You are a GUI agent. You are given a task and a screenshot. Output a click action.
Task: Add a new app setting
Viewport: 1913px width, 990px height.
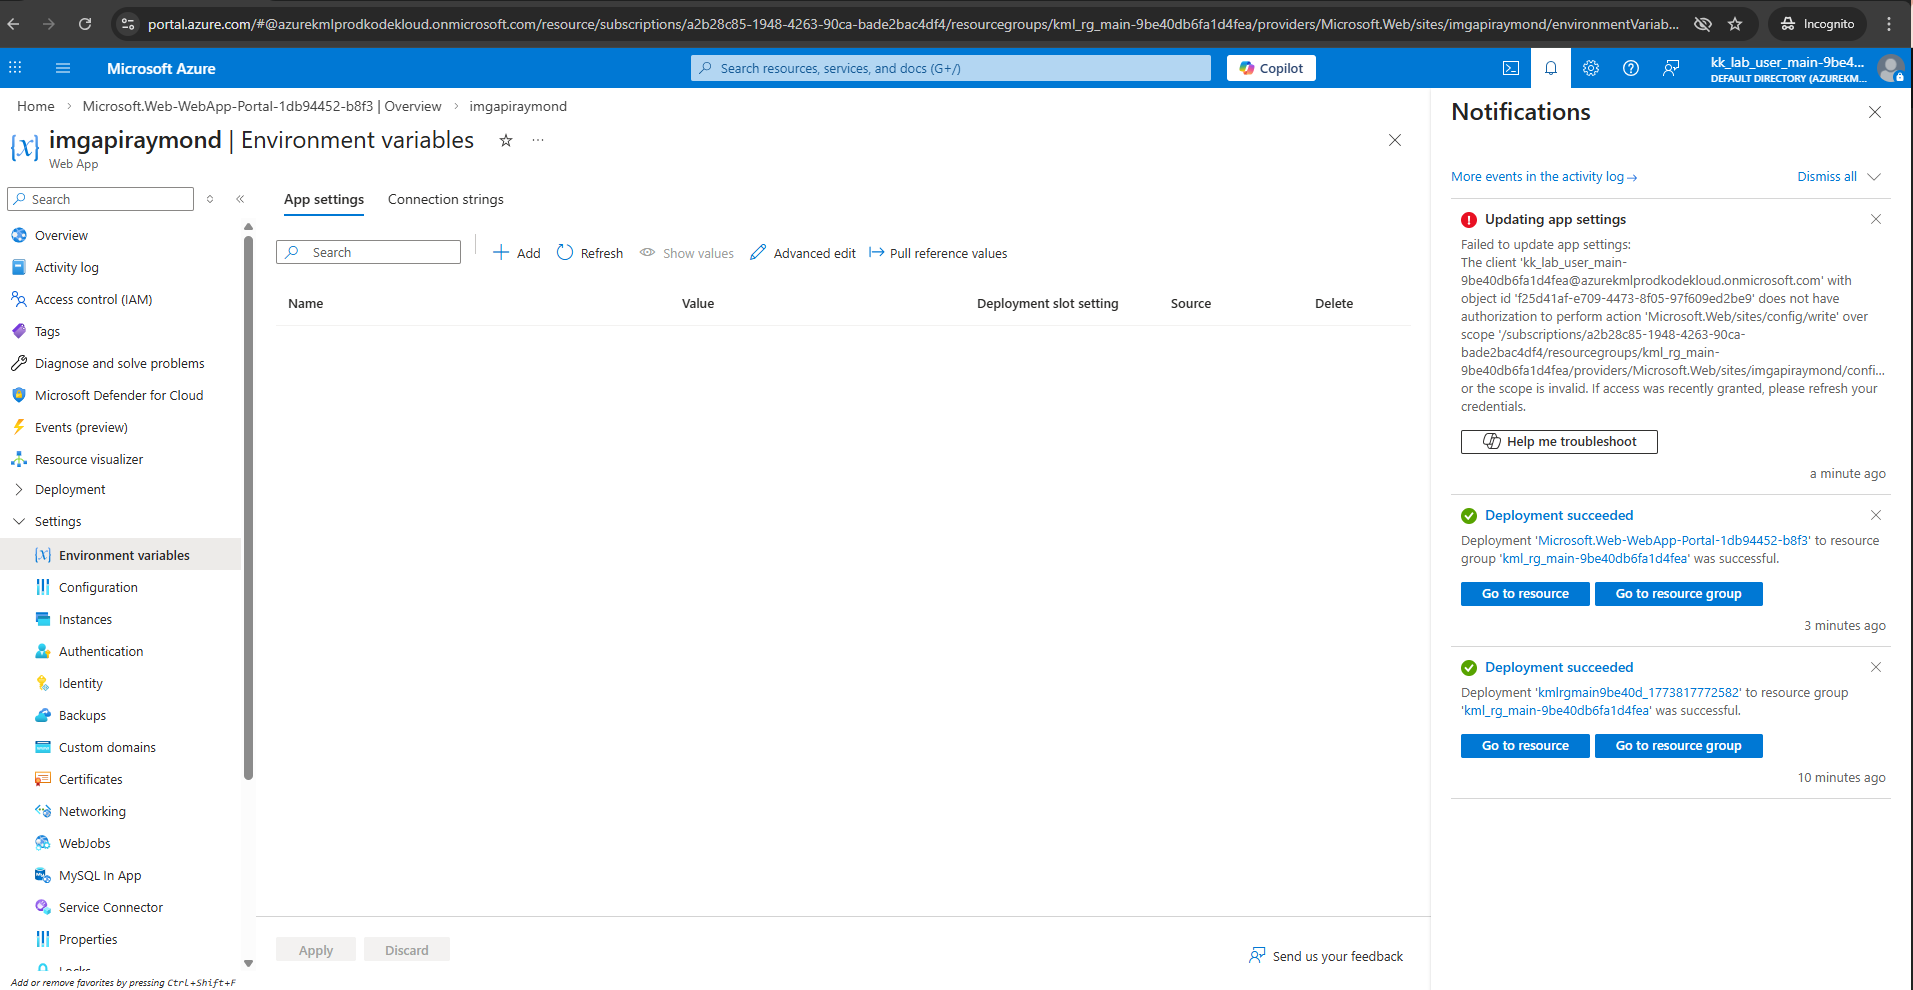517,253
